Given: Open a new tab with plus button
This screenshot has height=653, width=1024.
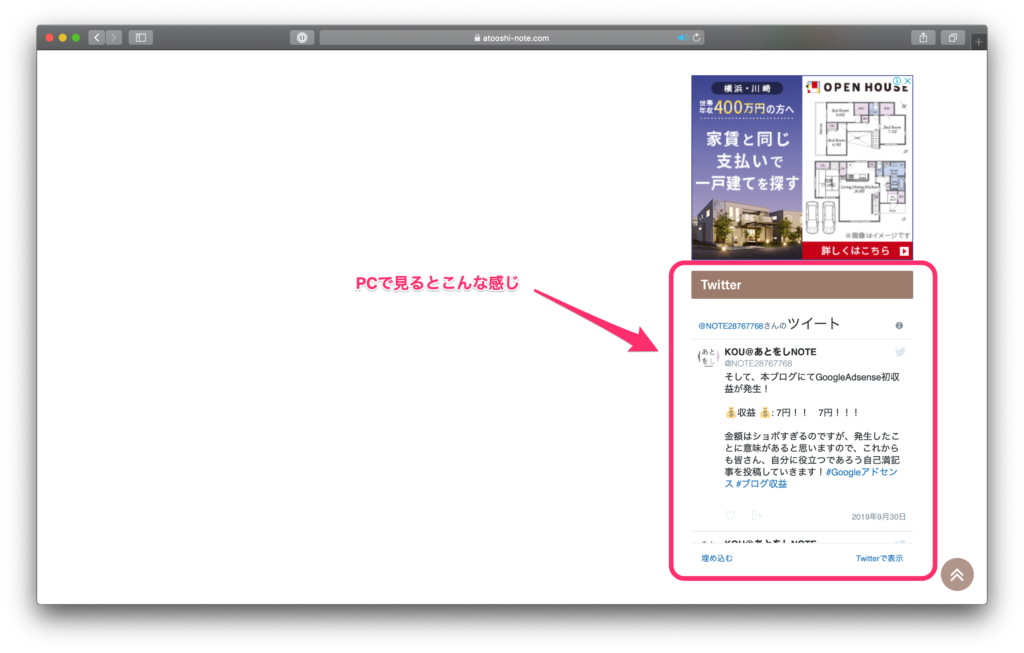Looking at the screenshot, I should [978, 41].
